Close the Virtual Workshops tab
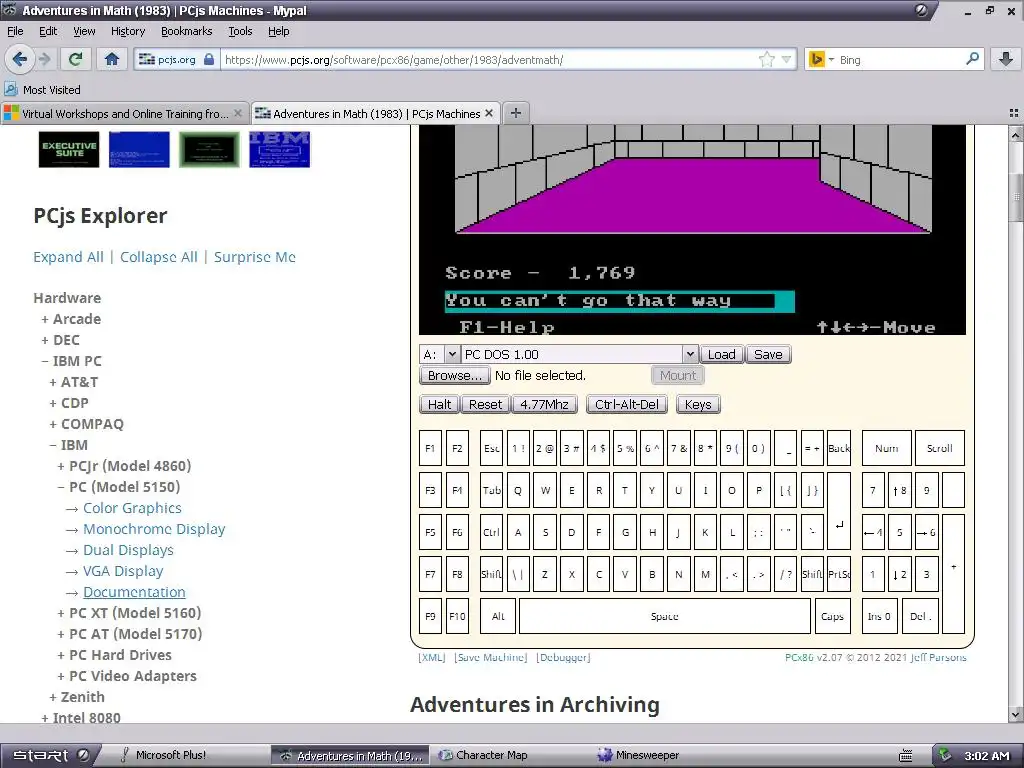The image size is (1024, 768). point(238,113)
